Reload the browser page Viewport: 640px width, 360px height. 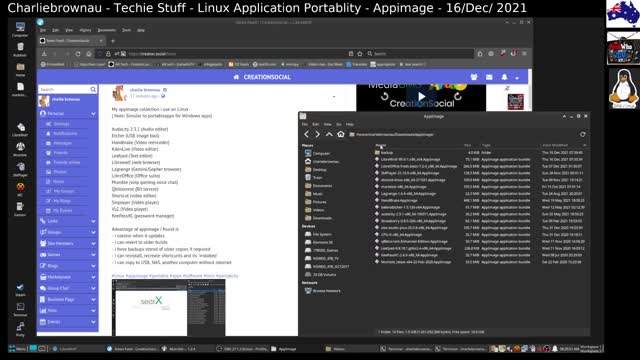click(x=78, y=54)
